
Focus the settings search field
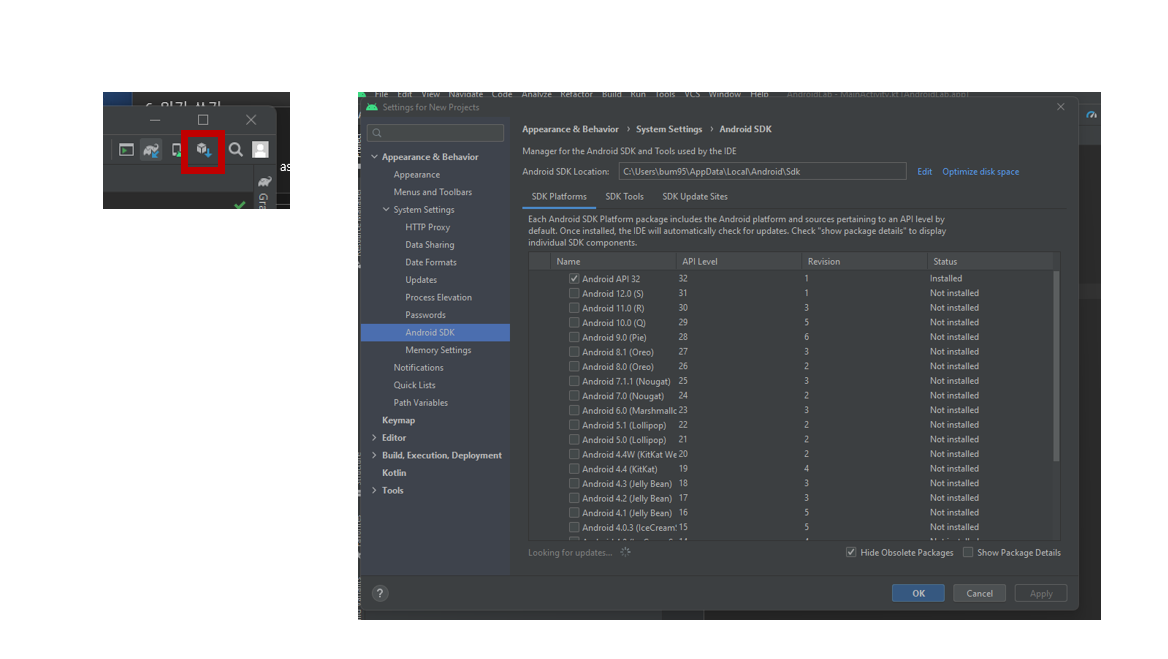[x=436, y=133]
